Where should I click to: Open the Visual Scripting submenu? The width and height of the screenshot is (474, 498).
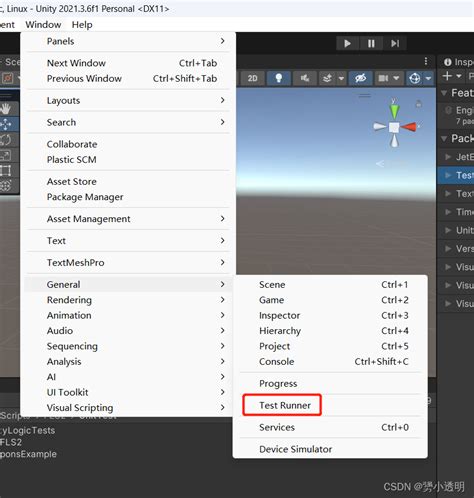pyautogui.click(x=128, y=408)
